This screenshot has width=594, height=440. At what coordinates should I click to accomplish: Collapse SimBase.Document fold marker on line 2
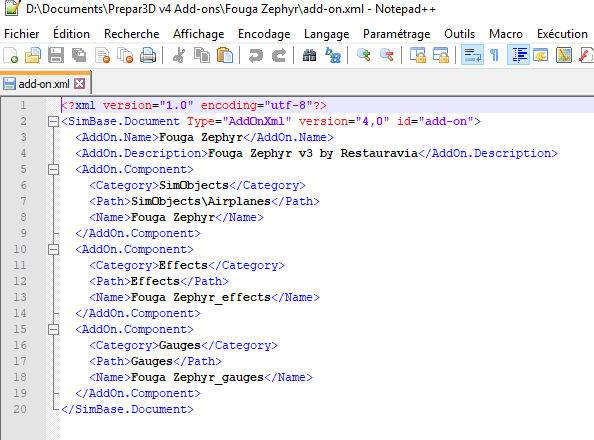coord(53,122)
